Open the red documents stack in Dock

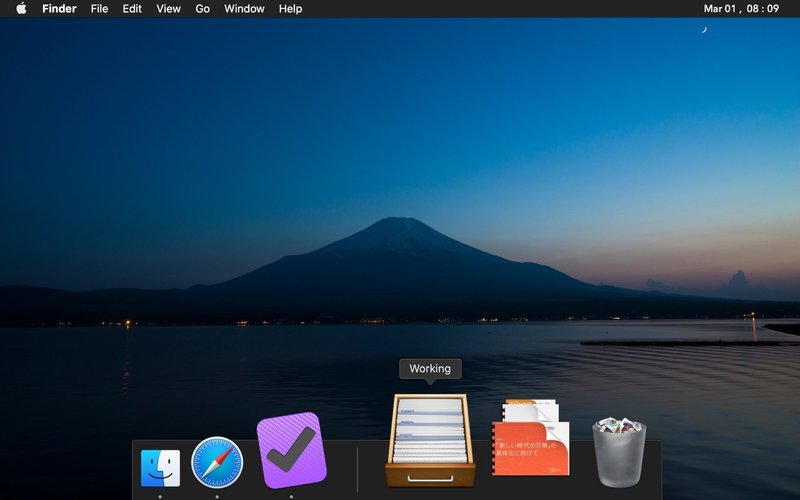pos(531,437)
